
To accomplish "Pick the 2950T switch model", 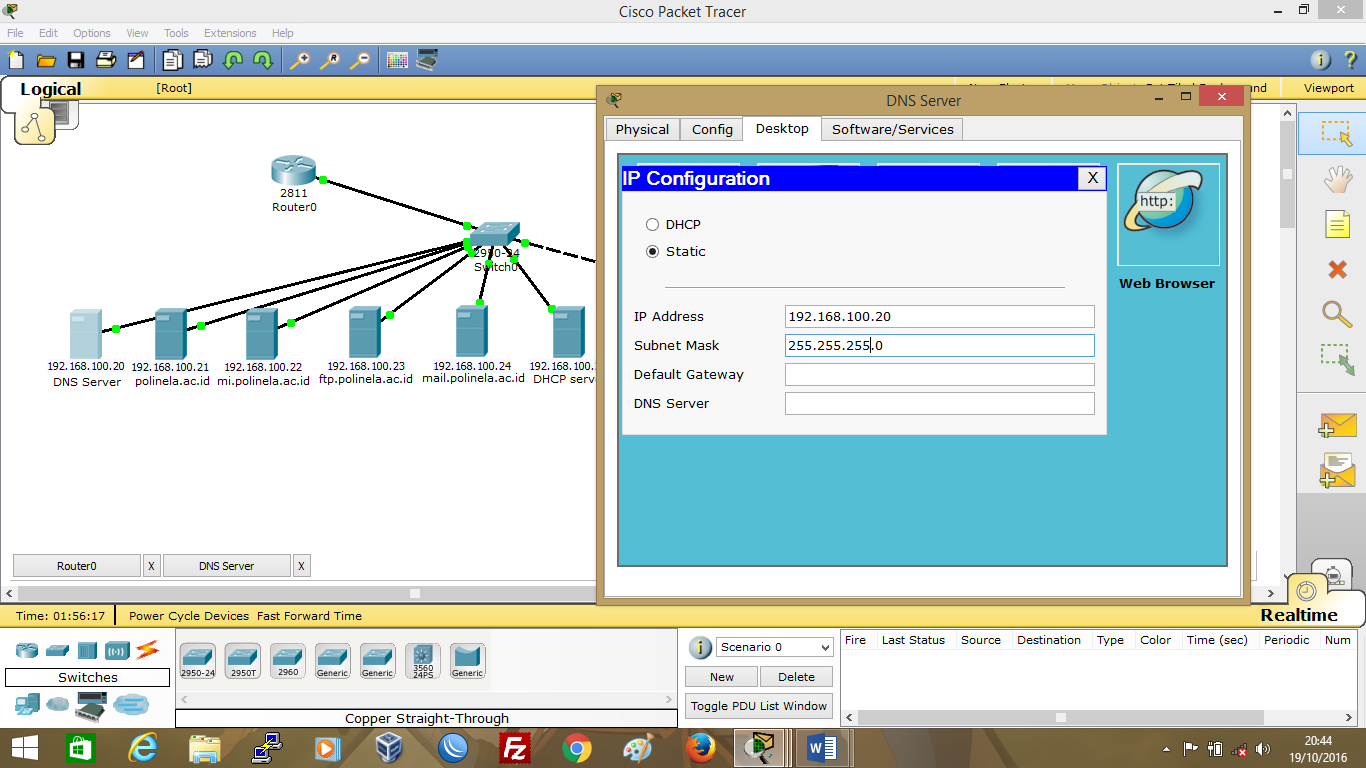I will click(243, 660).
